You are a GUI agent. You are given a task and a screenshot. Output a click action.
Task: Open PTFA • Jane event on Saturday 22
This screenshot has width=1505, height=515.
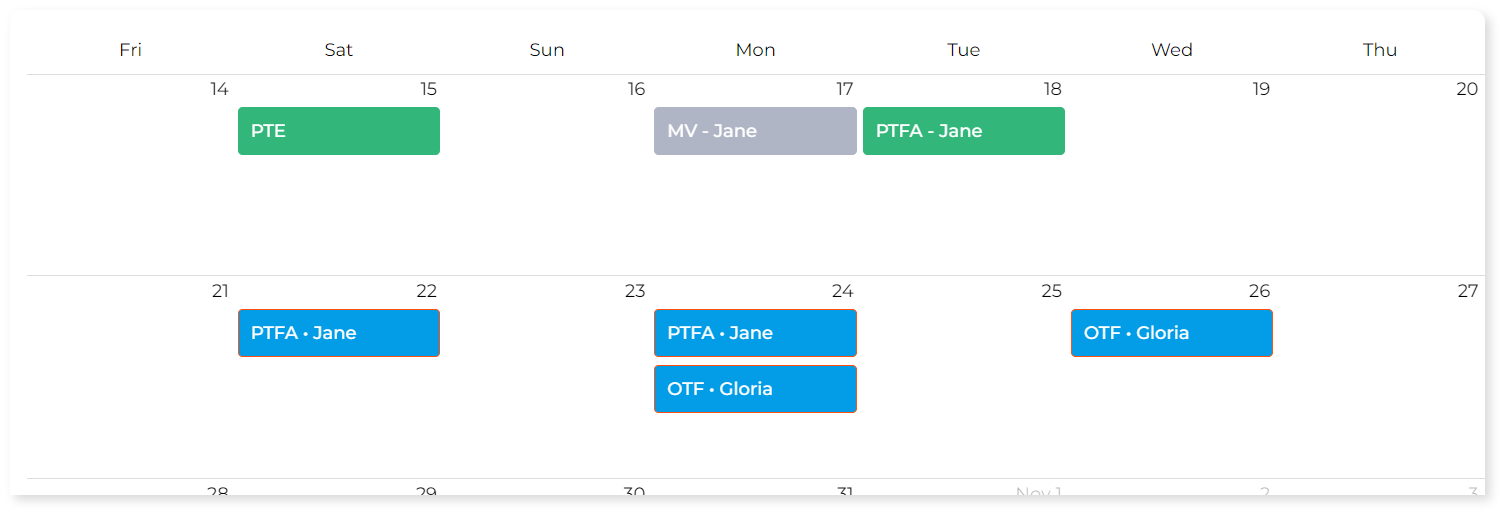(338, 333)
